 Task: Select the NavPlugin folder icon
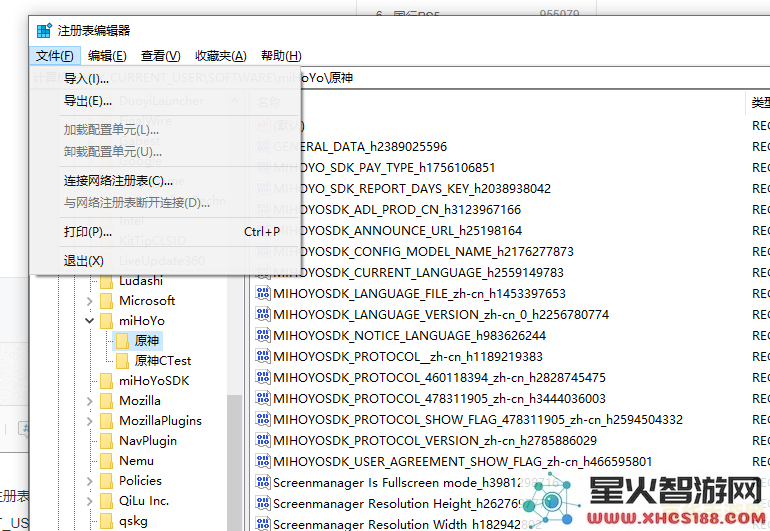tap(106, 441)
